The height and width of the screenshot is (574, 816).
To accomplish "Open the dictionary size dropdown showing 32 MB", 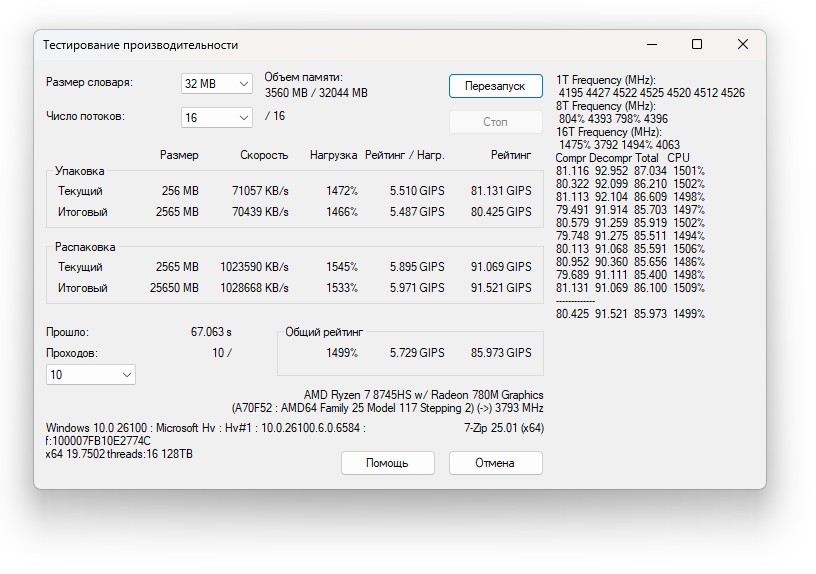I will click(216, 84).
